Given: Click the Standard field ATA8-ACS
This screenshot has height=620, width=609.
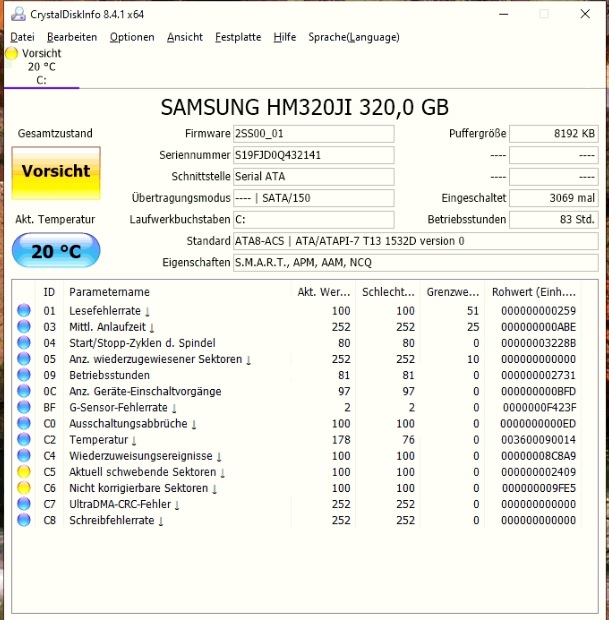Looking at the screenshot, I should 416,241.
